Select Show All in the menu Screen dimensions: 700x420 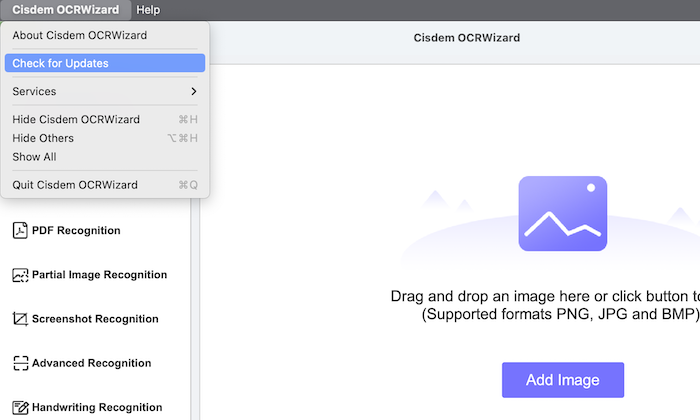pos(34,157)
